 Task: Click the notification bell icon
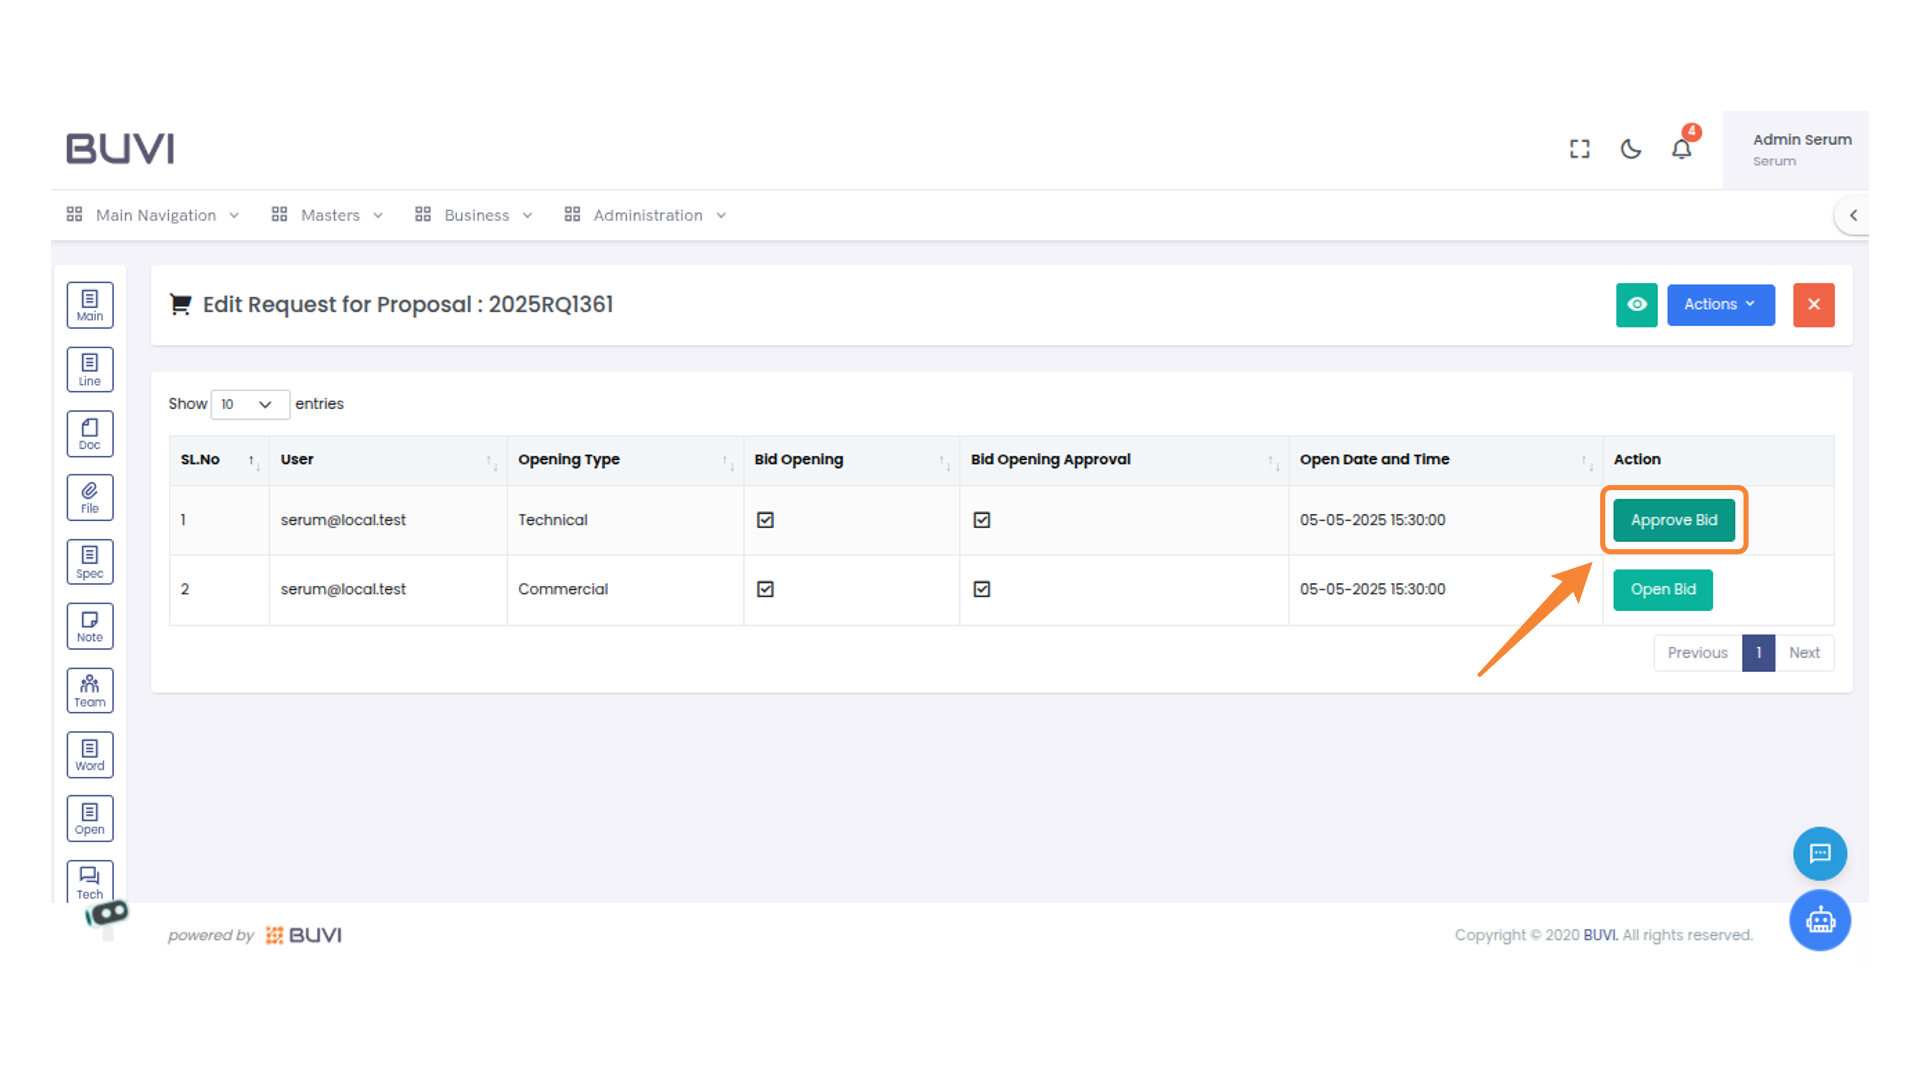pyautogui.click(x=1681, y=149)
